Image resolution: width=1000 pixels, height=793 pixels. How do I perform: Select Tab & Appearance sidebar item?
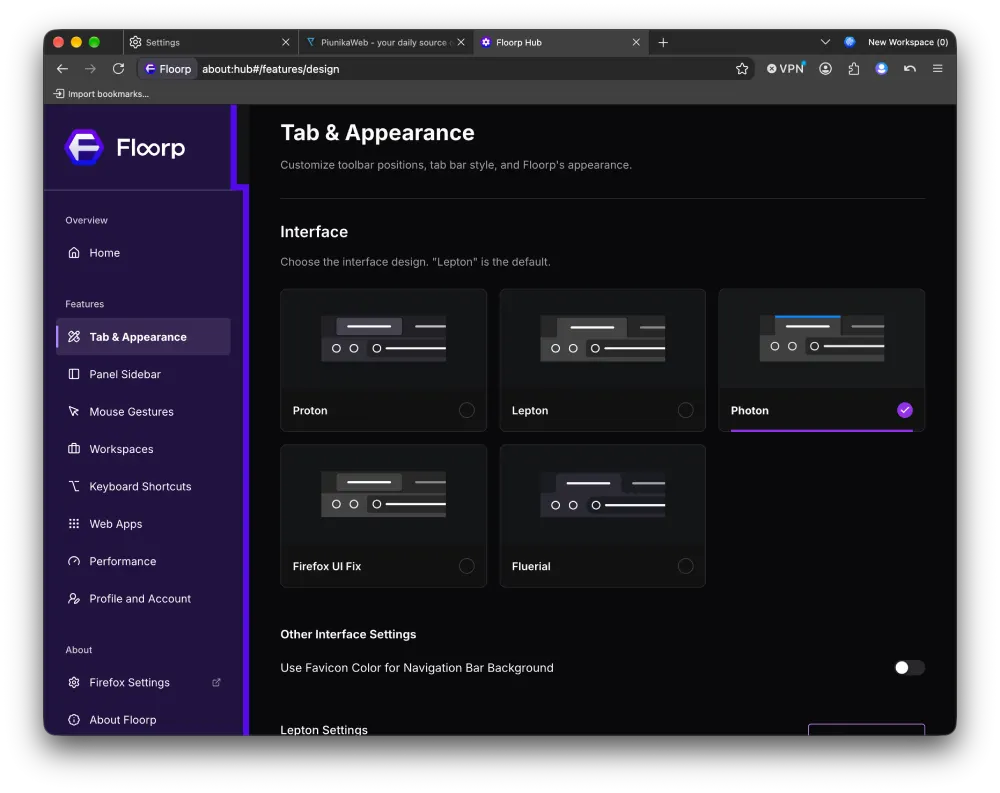[x=143, y=337]
